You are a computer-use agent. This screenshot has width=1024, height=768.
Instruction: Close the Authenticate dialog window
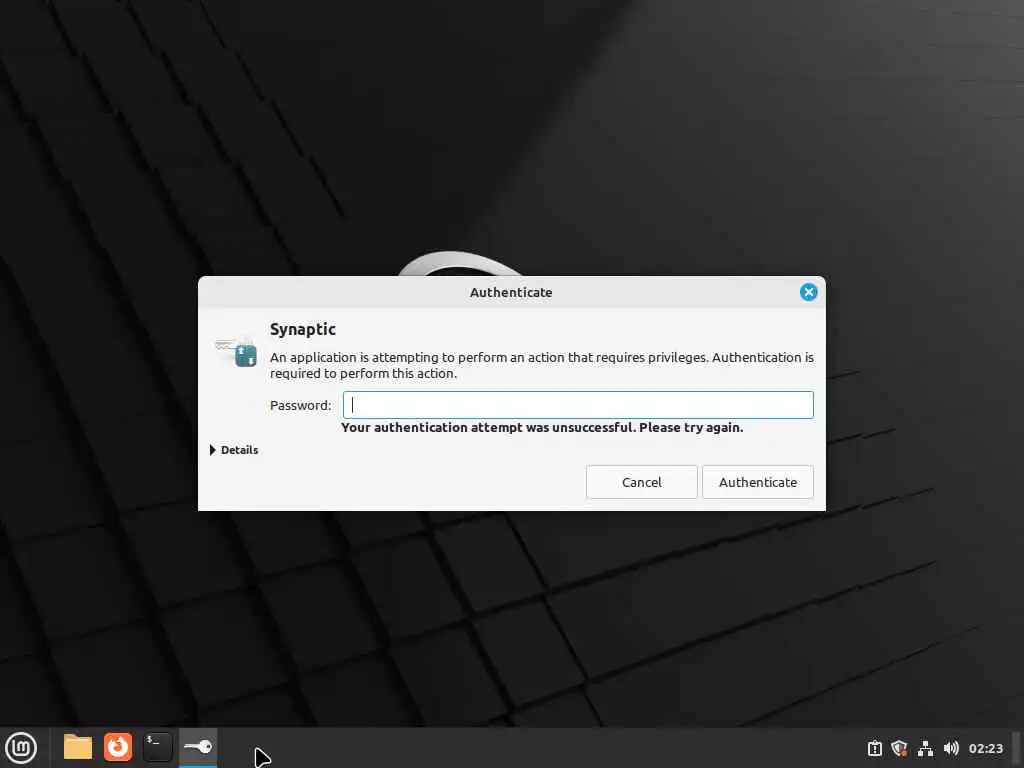[x=808, y=292]
